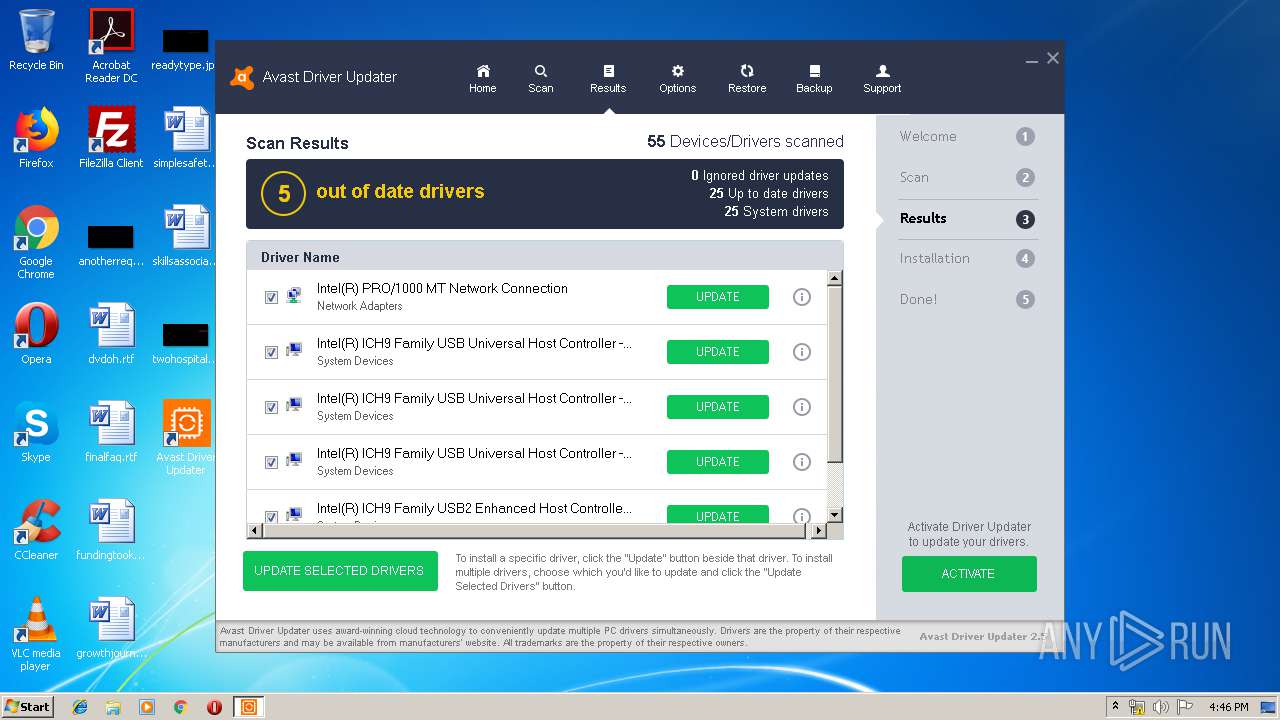Click the driver list scroll-up arrow

pos(835,278)
